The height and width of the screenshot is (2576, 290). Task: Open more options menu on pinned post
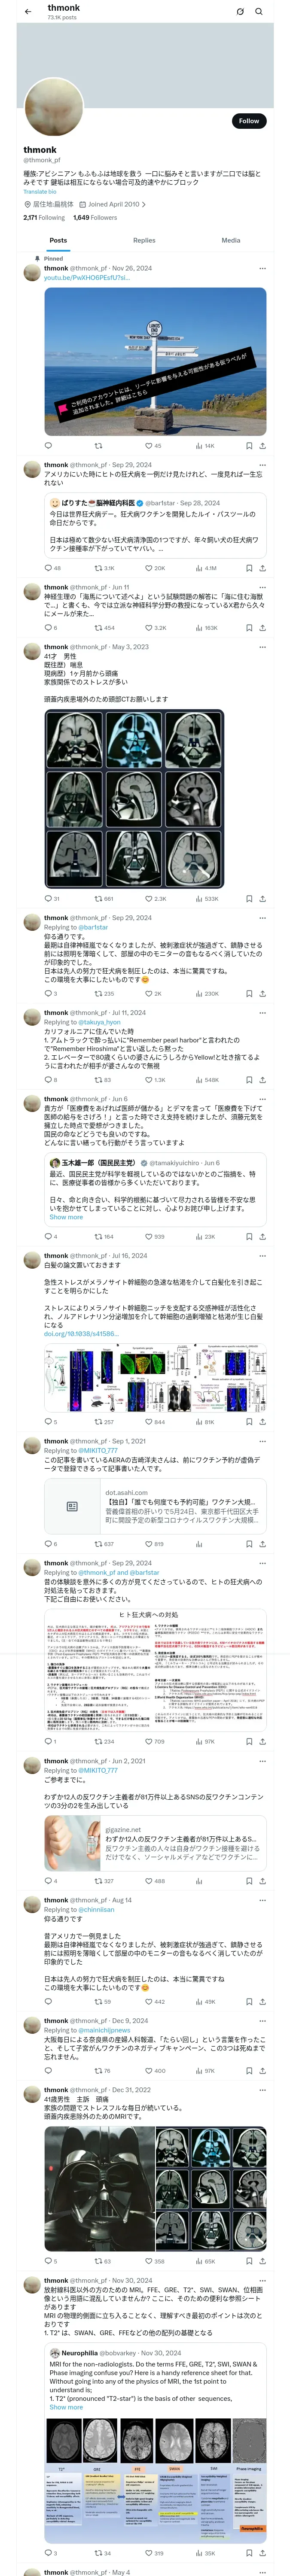(x=263, y=269)
